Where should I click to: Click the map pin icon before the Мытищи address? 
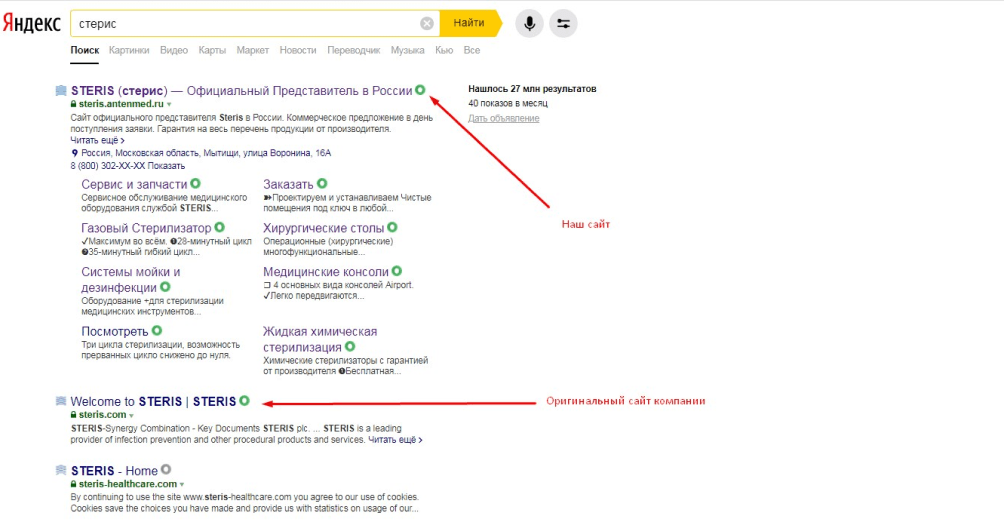pos(74,153)
